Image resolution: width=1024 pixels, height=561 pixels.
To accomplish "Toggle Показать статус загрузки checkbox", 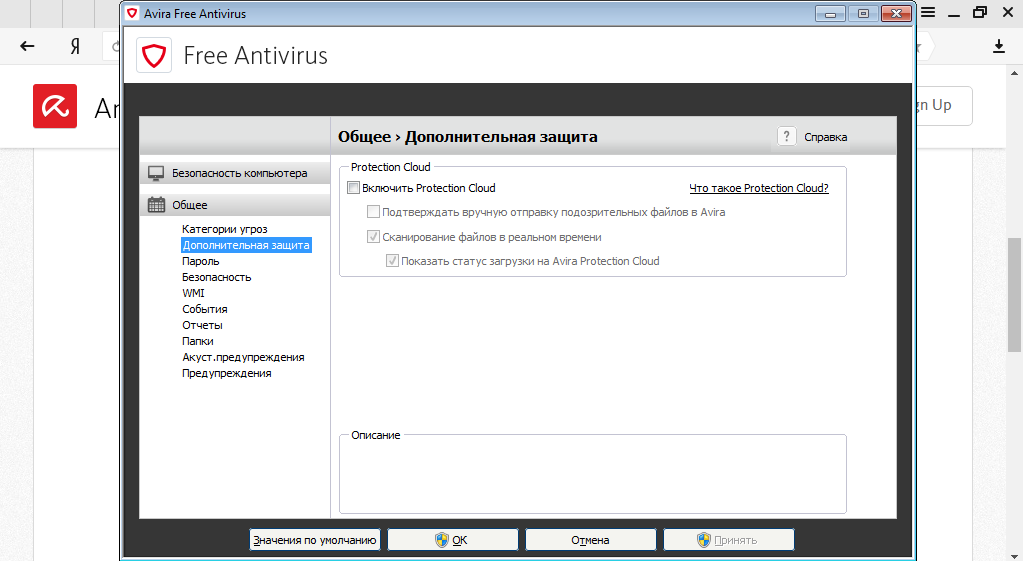I will click(x=392, y=261).
